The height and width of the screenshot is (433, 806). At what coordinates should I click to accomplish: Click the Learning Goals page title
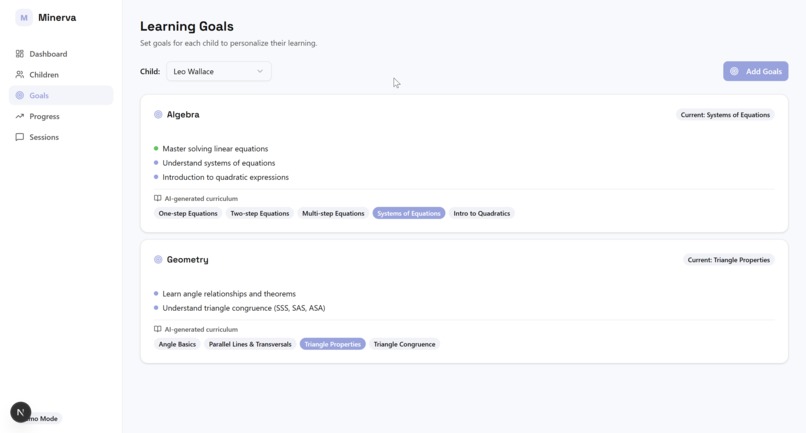point(187,26)
